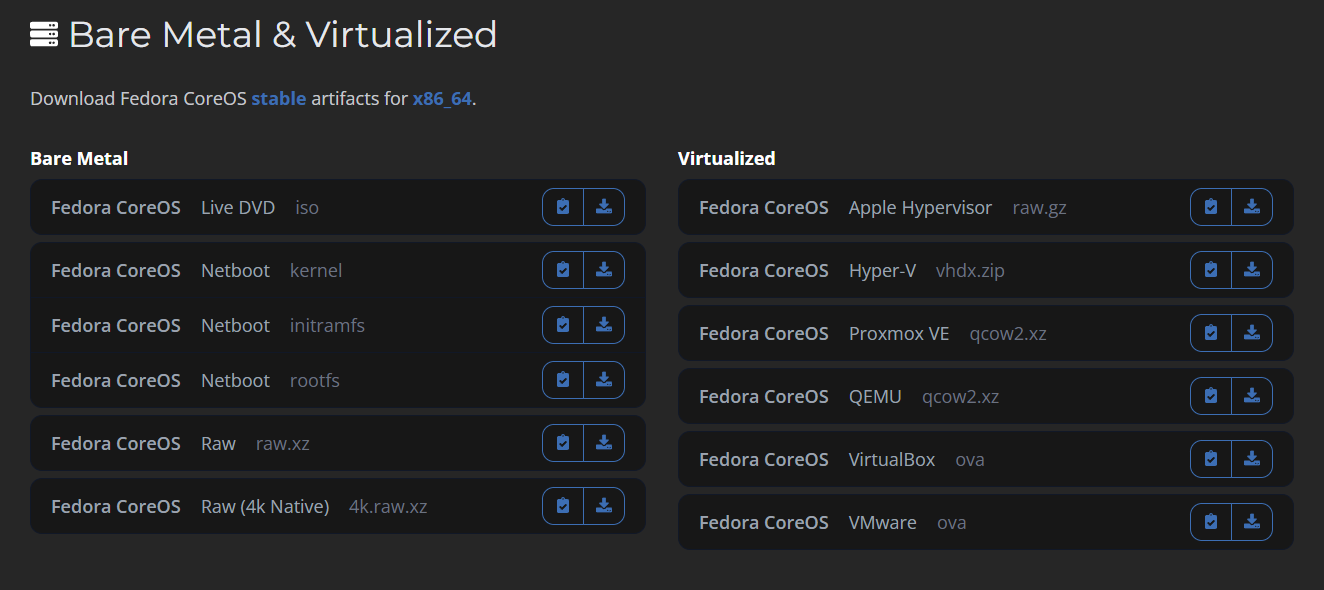This screenshot has height=590, width=1324.
Task: Download the Hyper-V vhdx.zip image
Action: click(1252, 270)
